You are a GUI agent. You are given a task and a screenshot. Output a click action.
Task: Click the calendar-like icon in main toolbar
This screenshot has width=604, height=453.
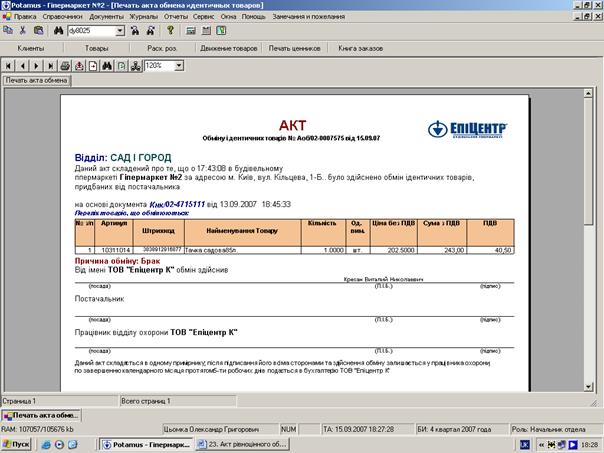click(x=206, y=31)
